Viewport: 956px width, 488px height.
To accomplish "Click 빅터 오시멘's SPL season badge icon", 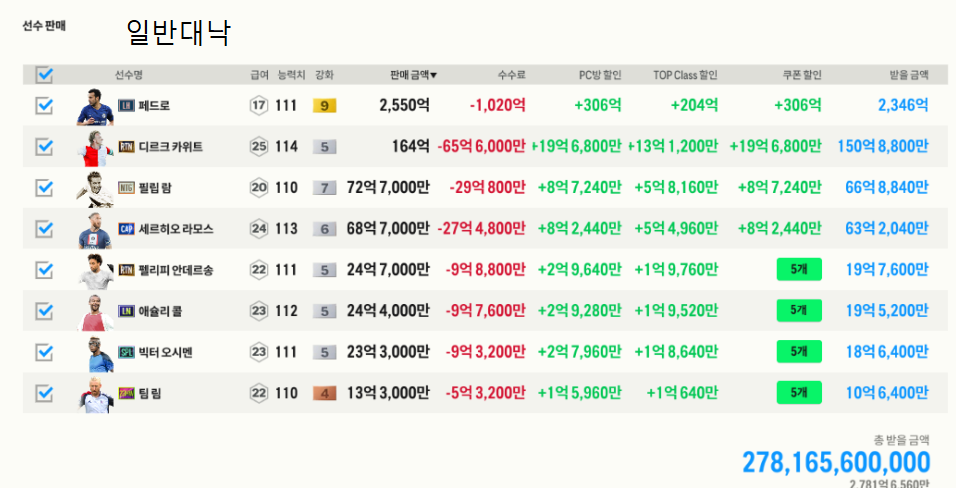I will click(126, 352).
